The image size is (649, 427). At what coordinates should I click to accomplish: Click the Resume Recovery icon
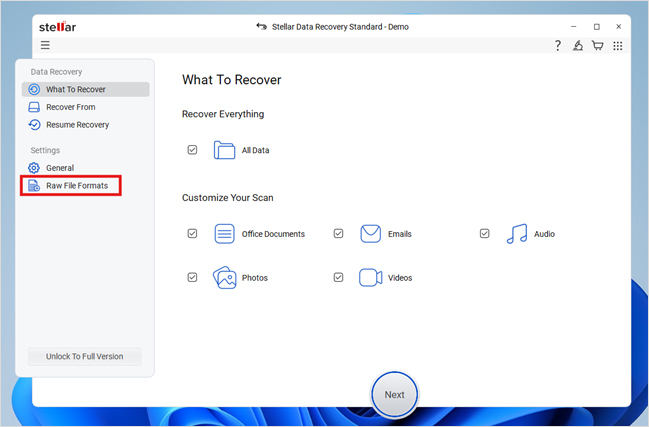click(34, 125)
